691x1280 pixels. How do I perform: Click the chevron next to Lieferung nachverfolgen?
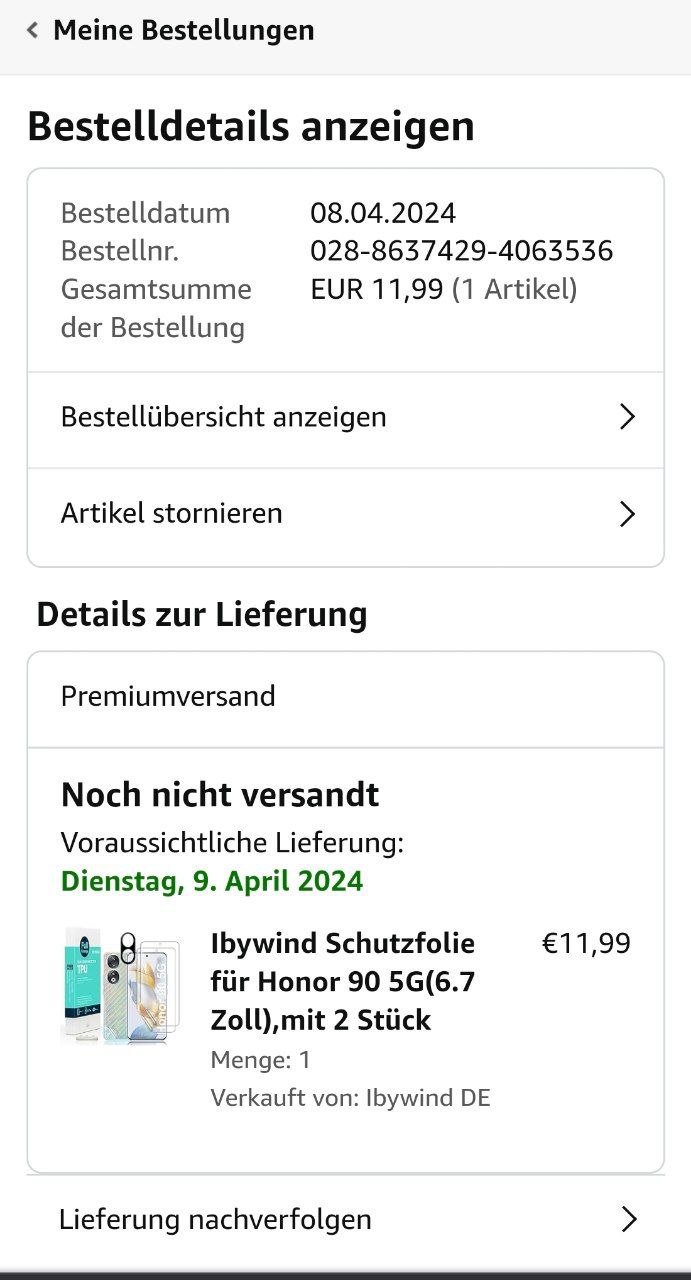(628, 1220)
